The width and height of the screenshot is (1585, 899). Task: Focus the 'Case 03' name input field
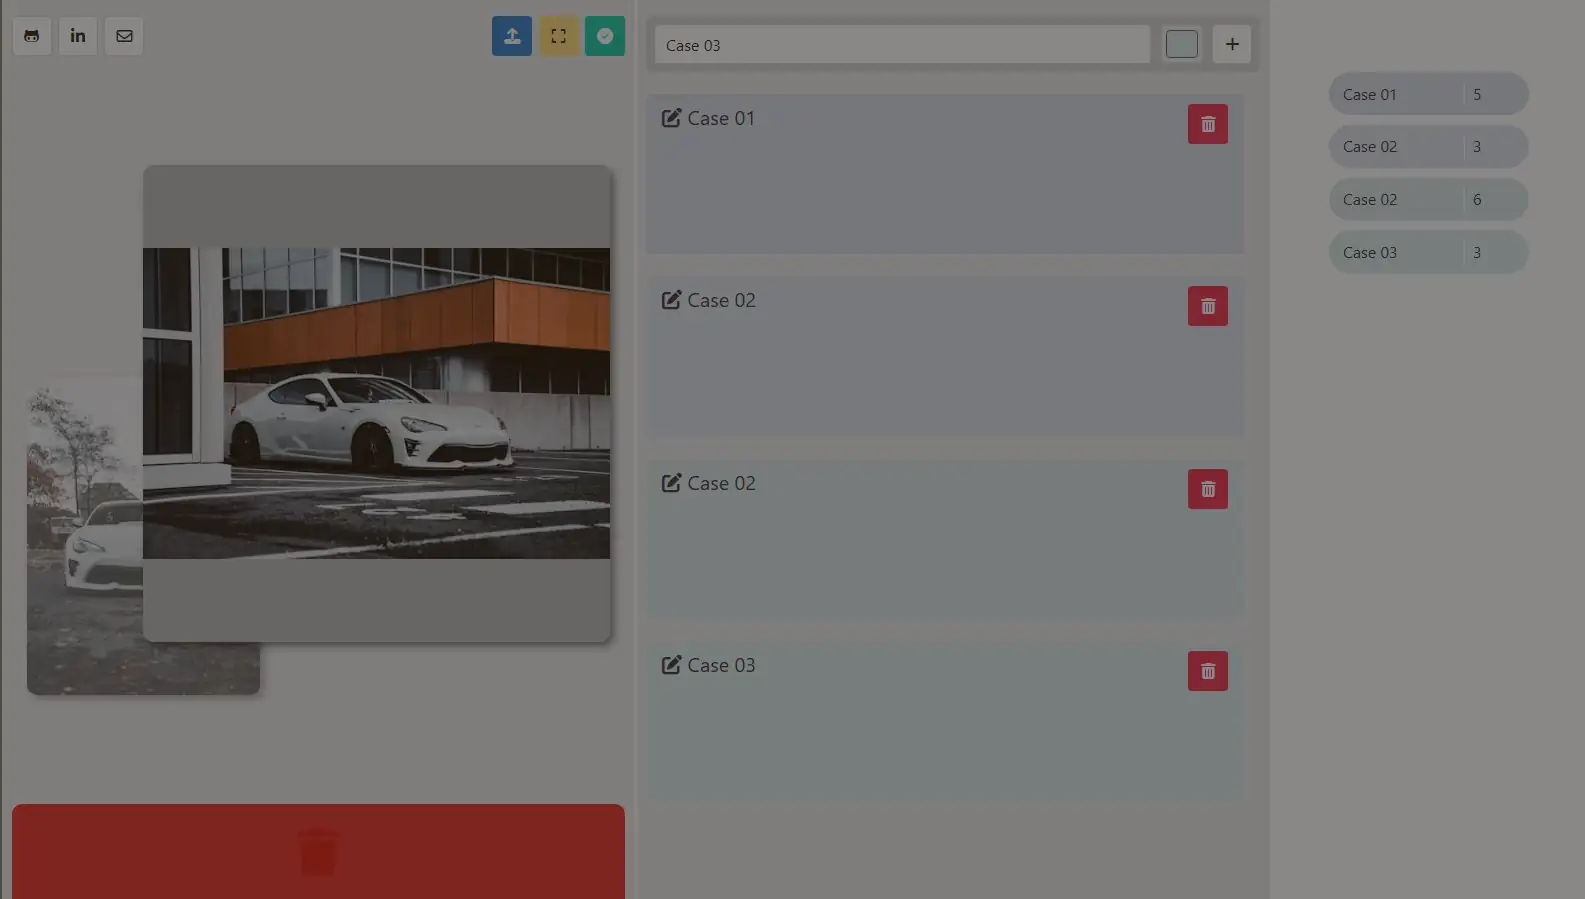coord(902,45)
